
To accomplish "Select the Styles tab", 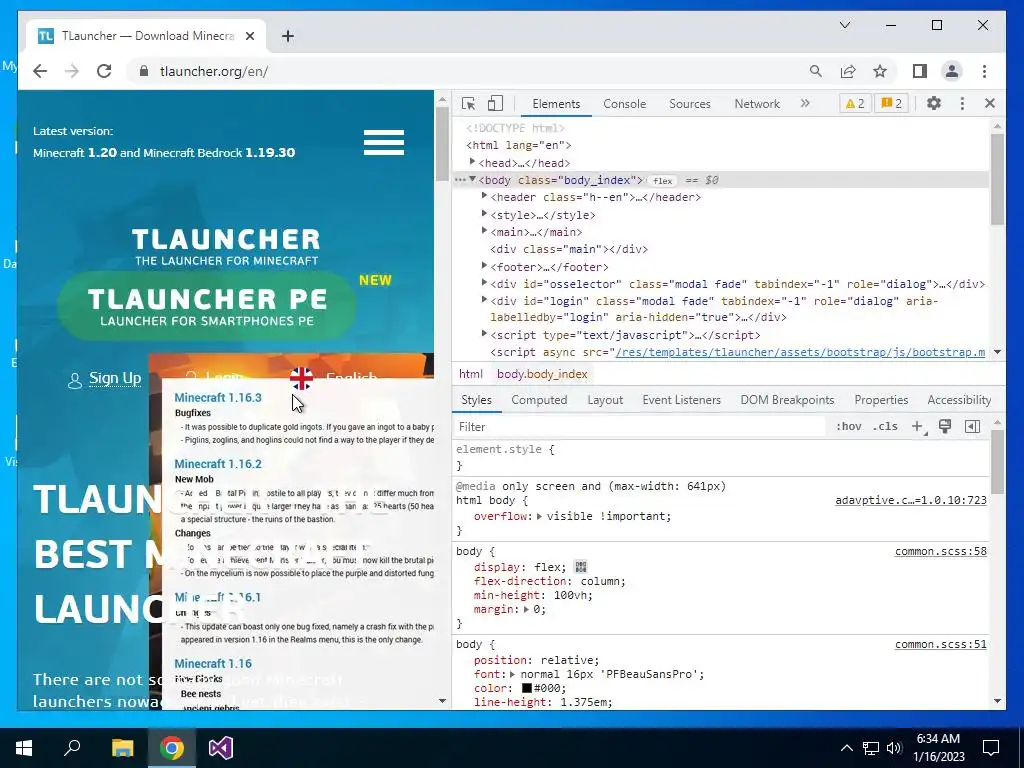I will (476, 400).
